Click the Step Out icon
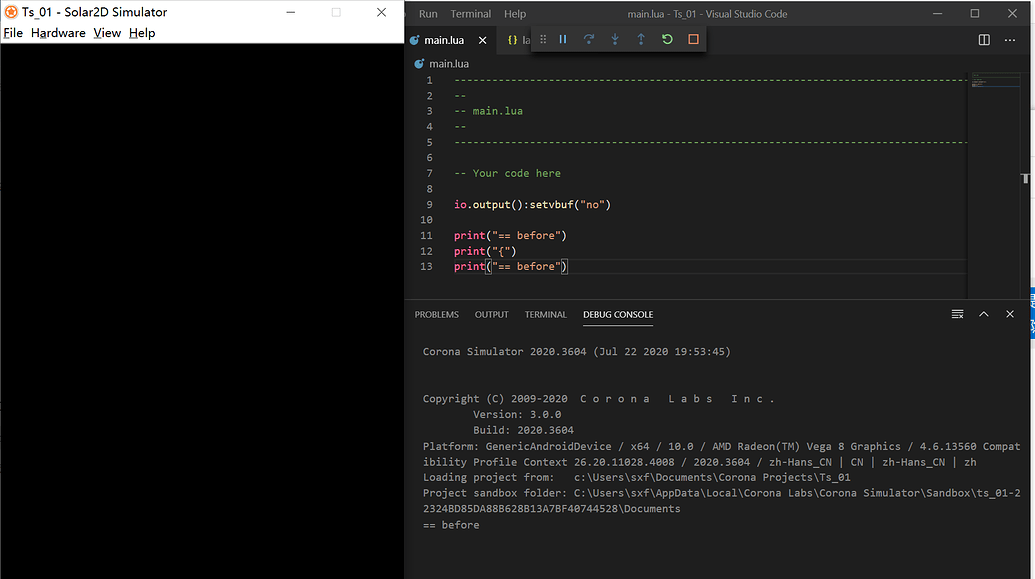 click(641, 39)
